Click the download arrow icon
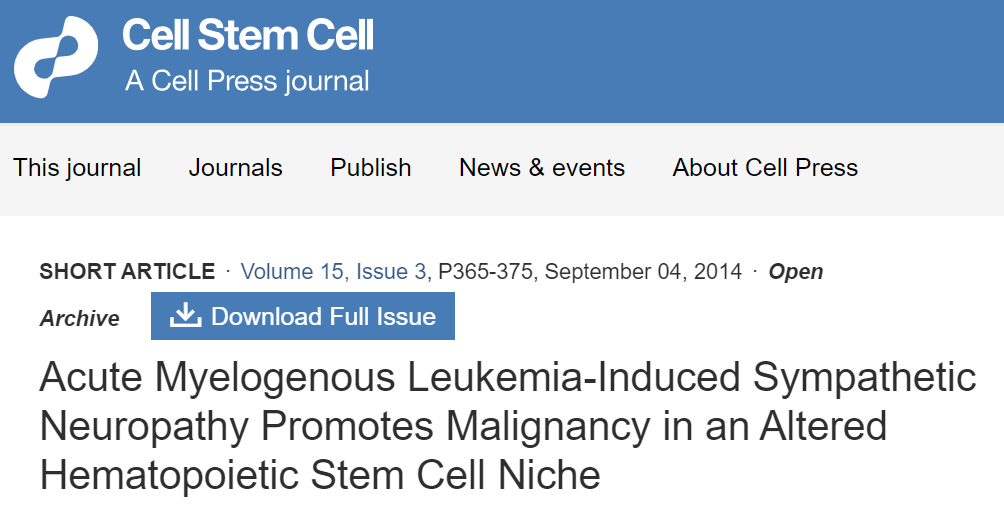 185,316
